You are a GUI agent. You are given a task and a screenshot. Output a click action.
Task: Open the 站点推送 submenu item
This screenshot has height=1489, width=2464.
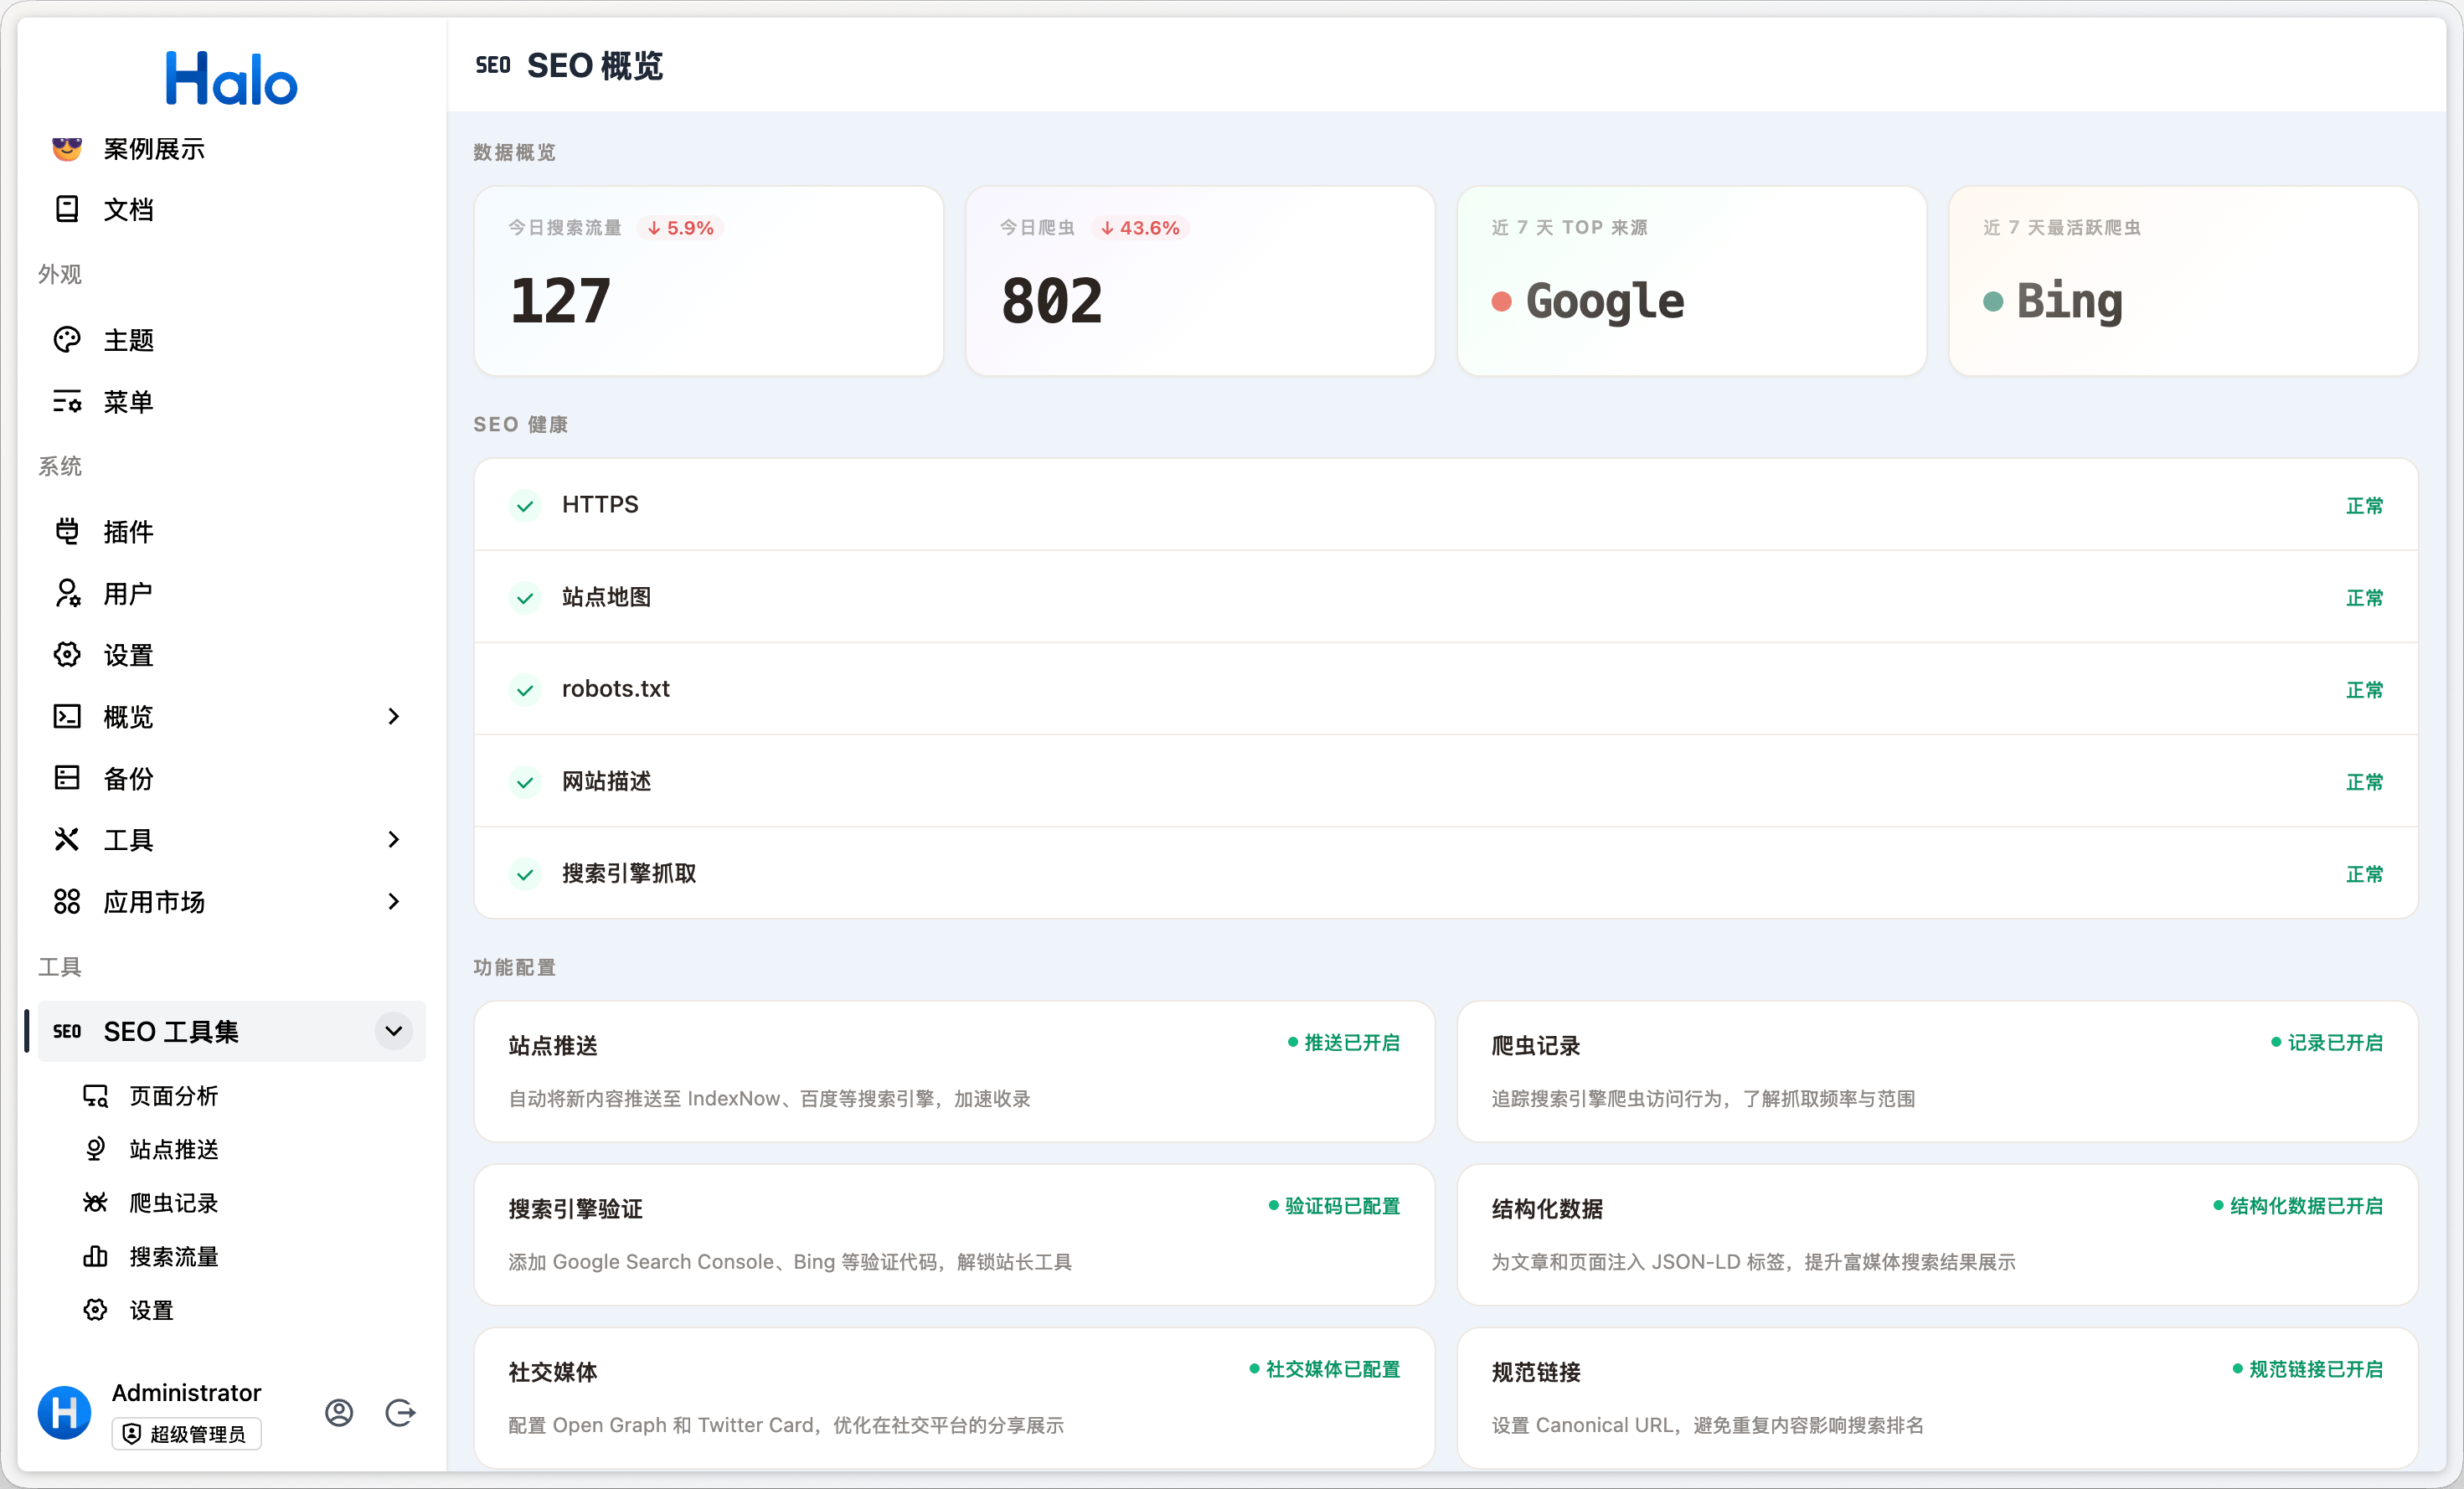173,1149
